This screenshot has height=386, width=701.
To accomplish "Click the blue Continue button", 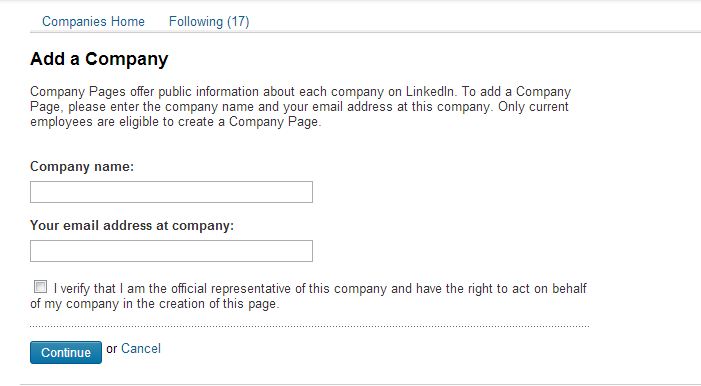I will (66, 352).
